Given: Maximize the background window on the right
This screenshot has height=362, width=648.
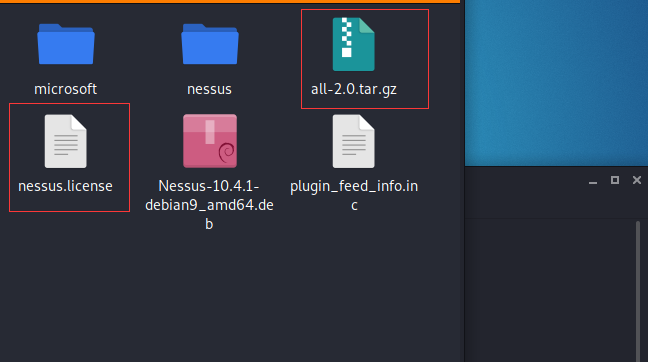Looking at the screenshot, I should [x=615, y=180].
